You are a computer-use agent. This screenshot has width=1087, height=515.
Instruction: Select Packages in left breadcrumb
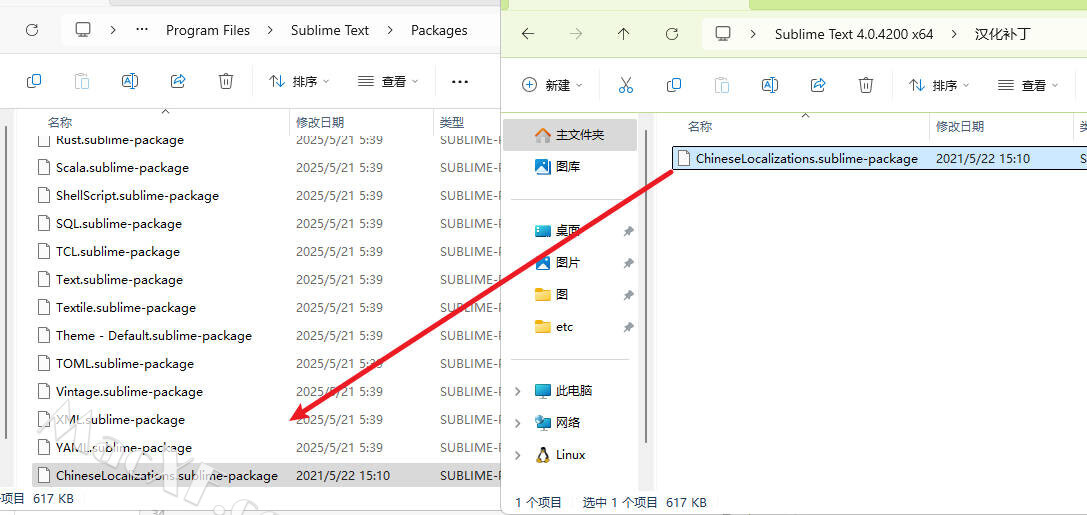coord(439,30)
